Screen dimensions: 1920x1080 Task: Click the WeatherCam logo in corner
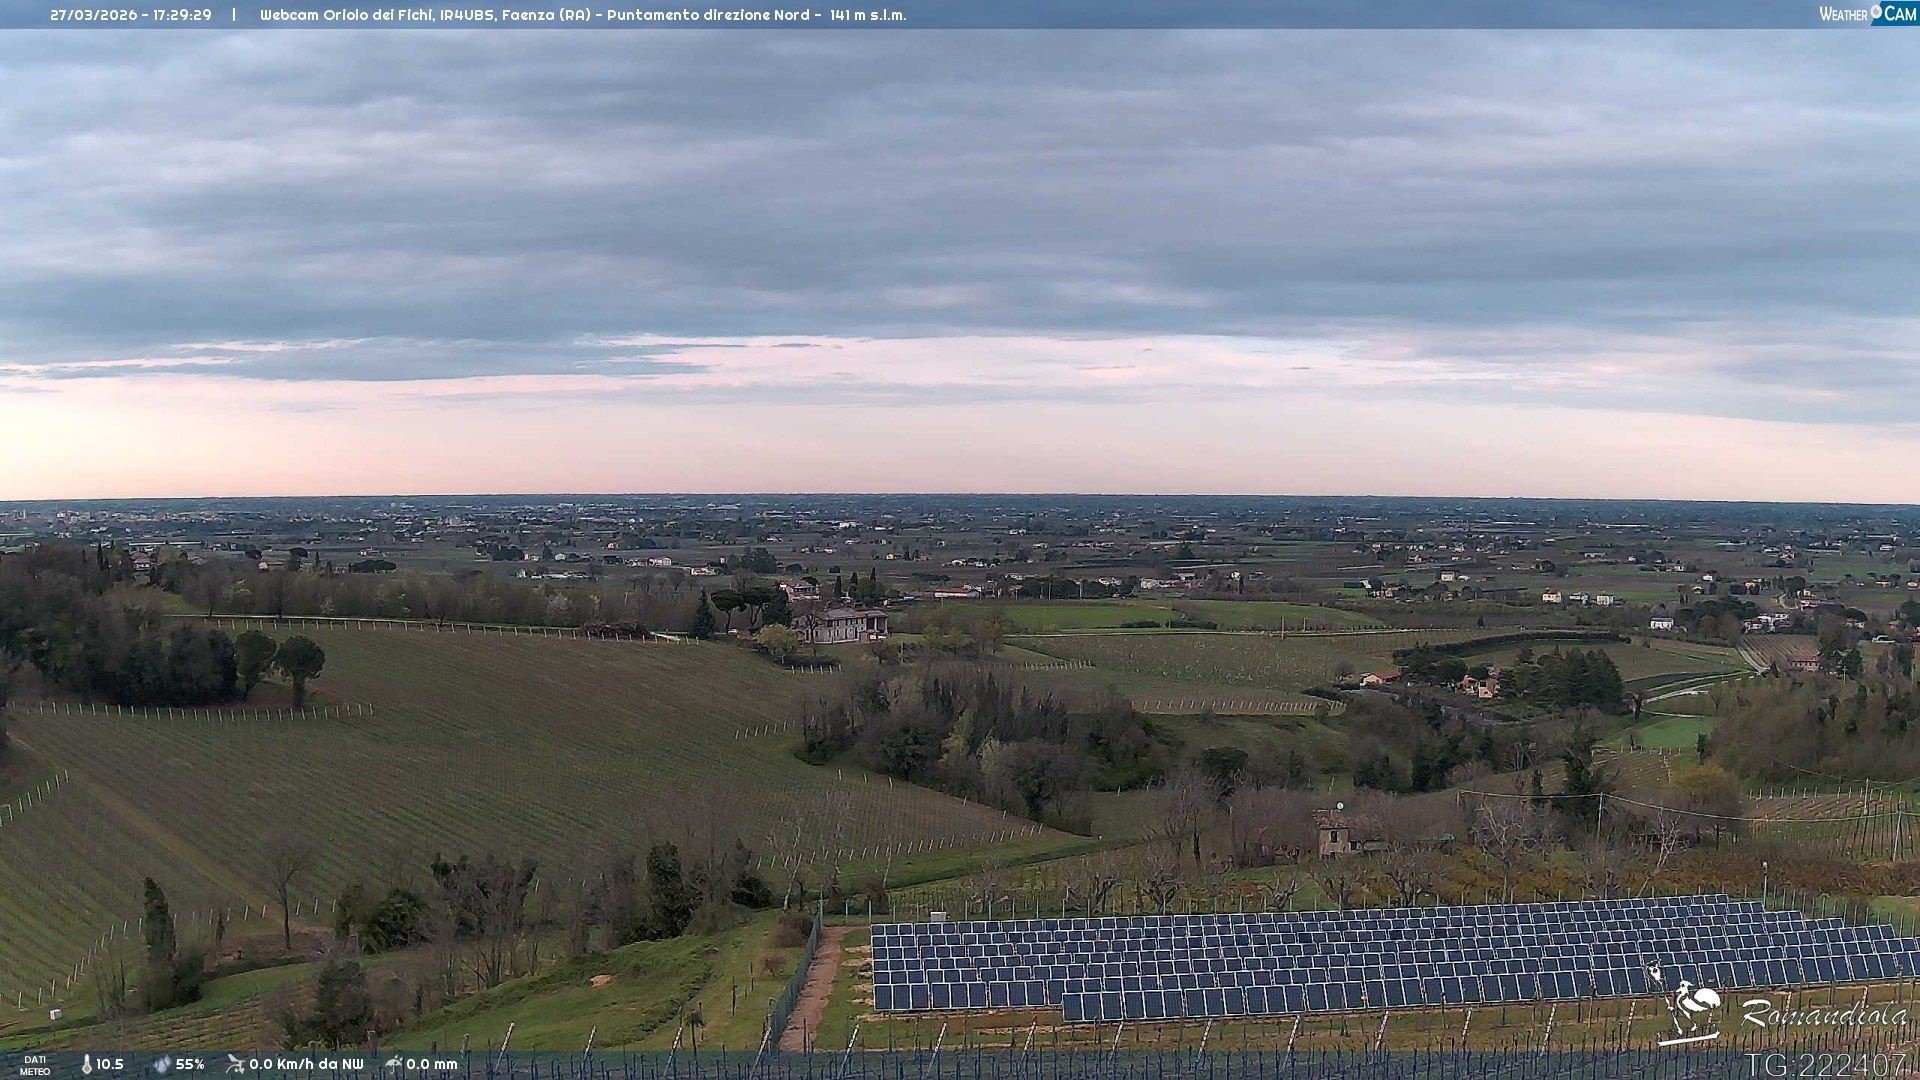[1867, 14]
